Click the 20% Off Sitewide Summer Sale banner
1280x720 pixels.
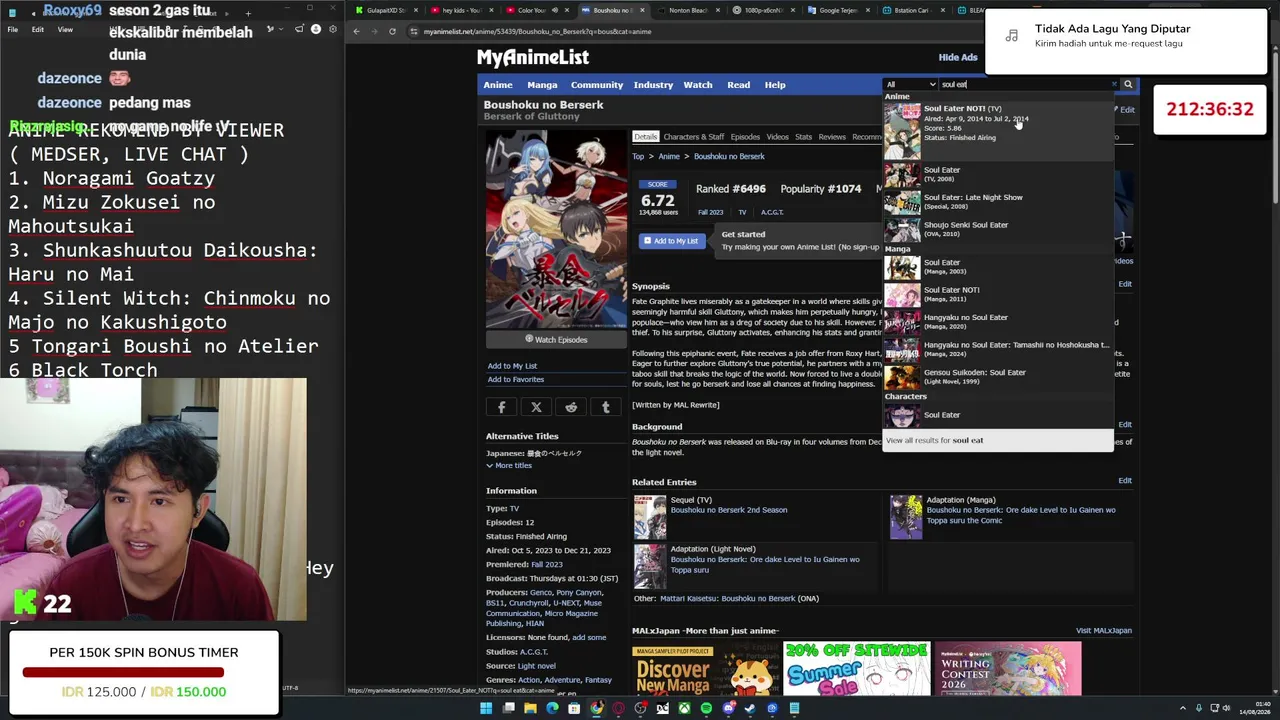coord(857,668)
